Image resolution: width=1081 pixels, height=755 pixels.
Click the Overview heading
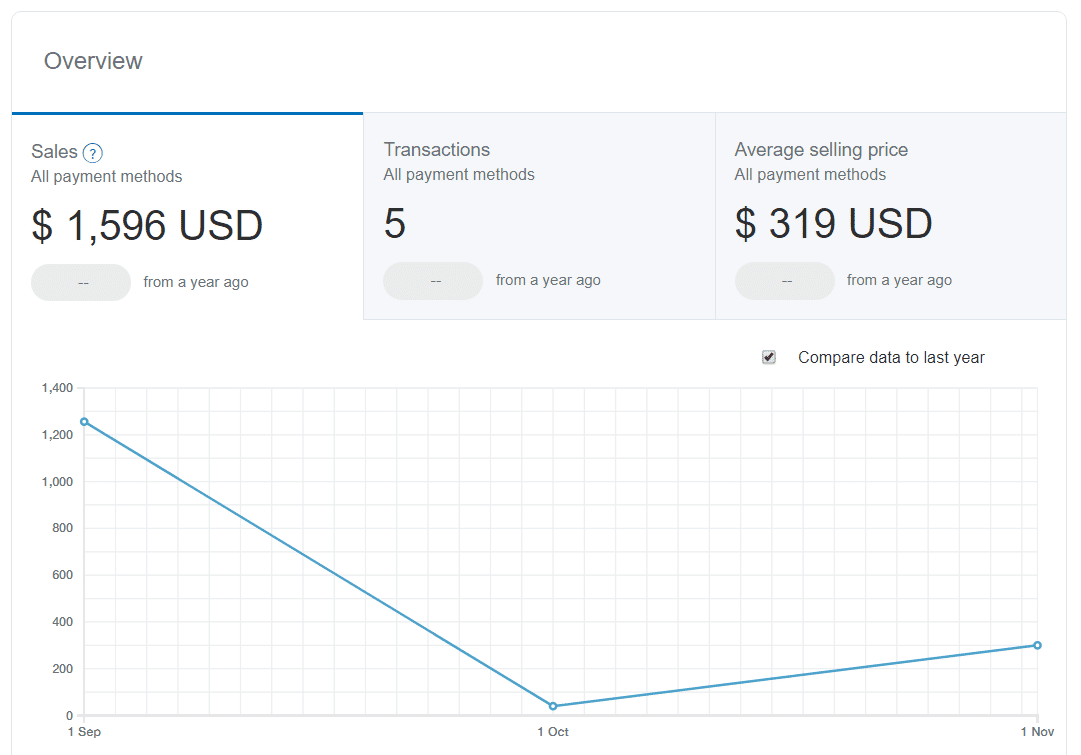(x=93, y=61)
